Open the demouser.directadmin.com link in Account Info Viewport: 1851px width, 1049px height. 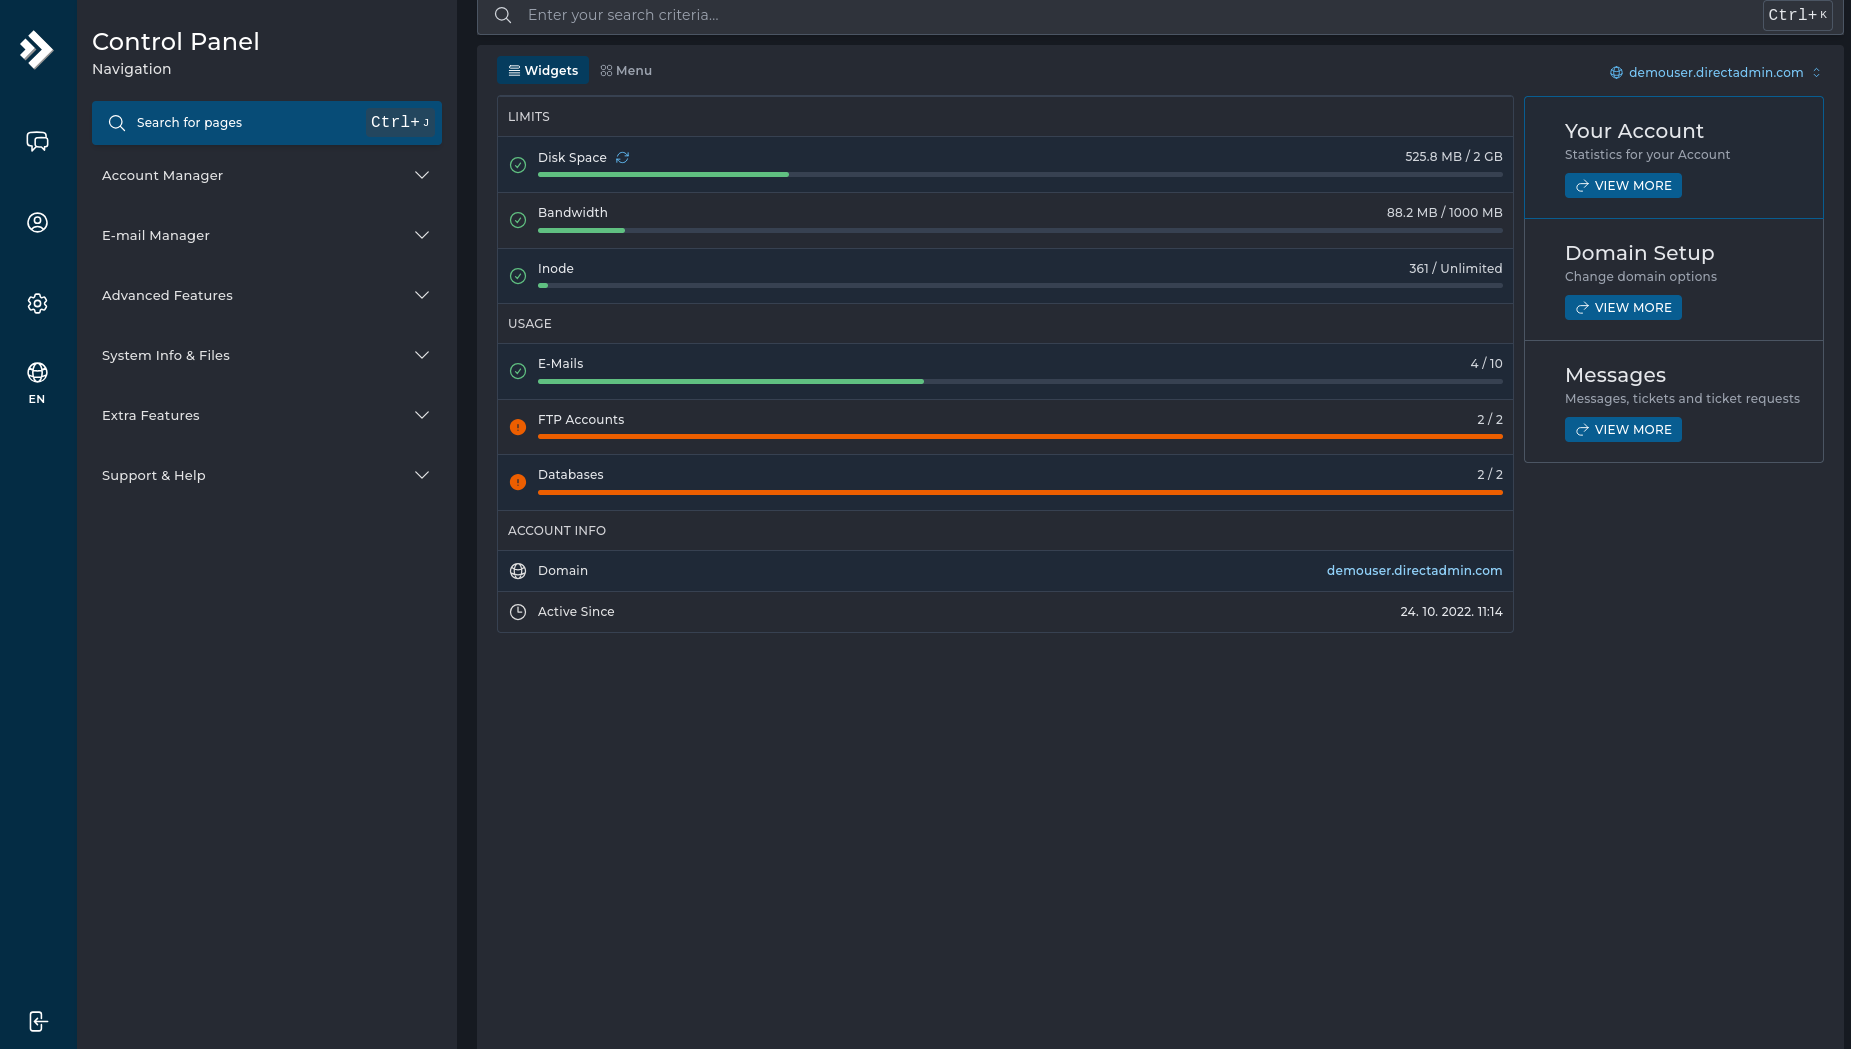point(1414,570)
